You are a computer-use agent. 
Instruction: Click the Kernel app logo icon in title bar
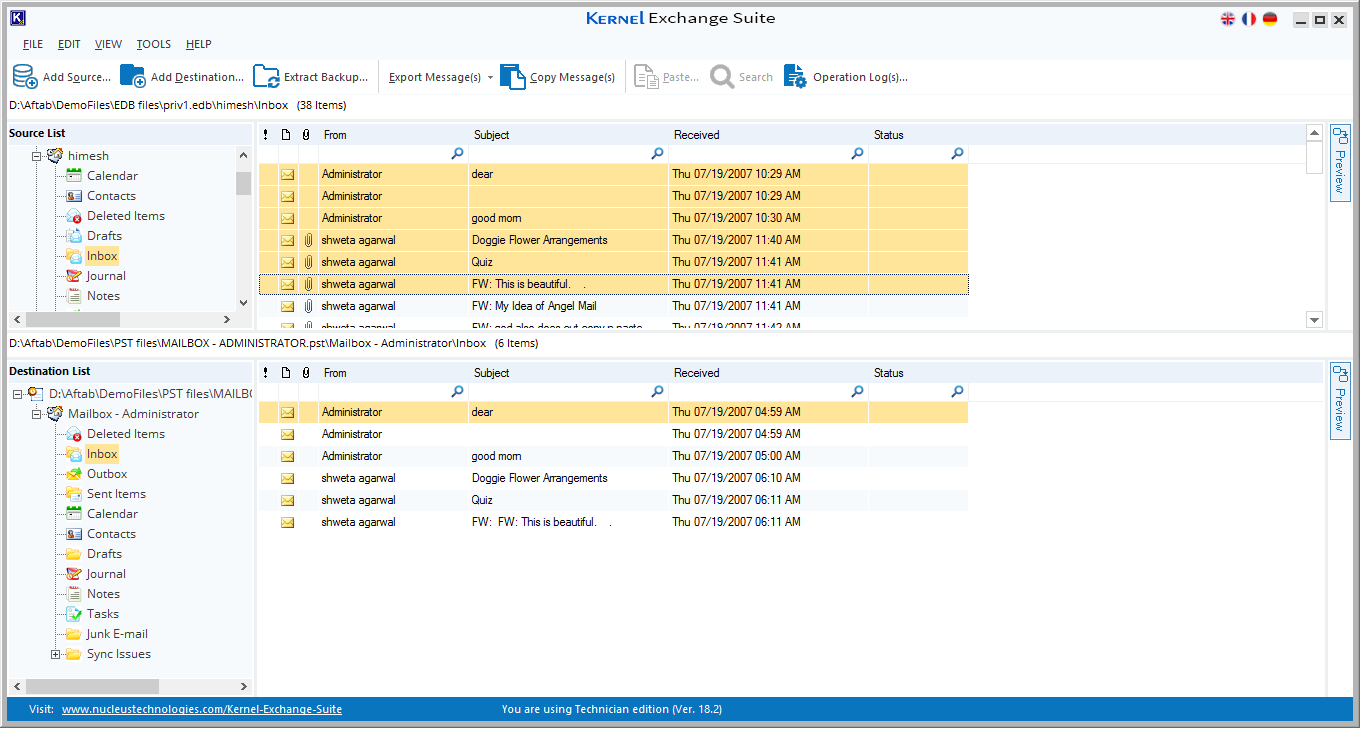(x=18, y=18)
